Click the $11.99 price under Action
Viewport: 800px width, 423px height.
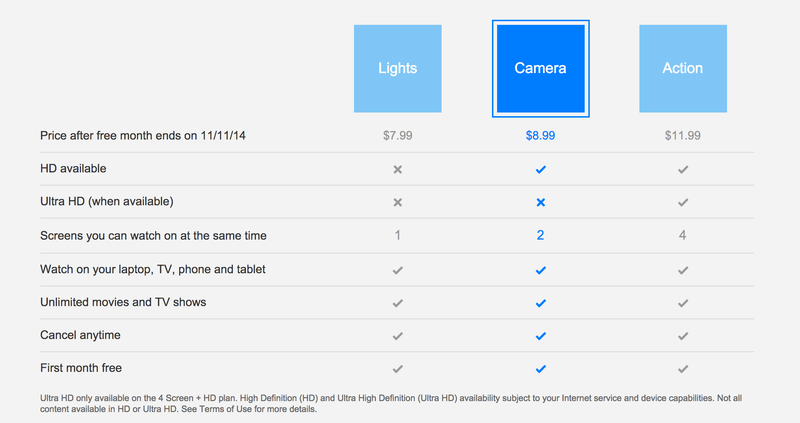683,136
